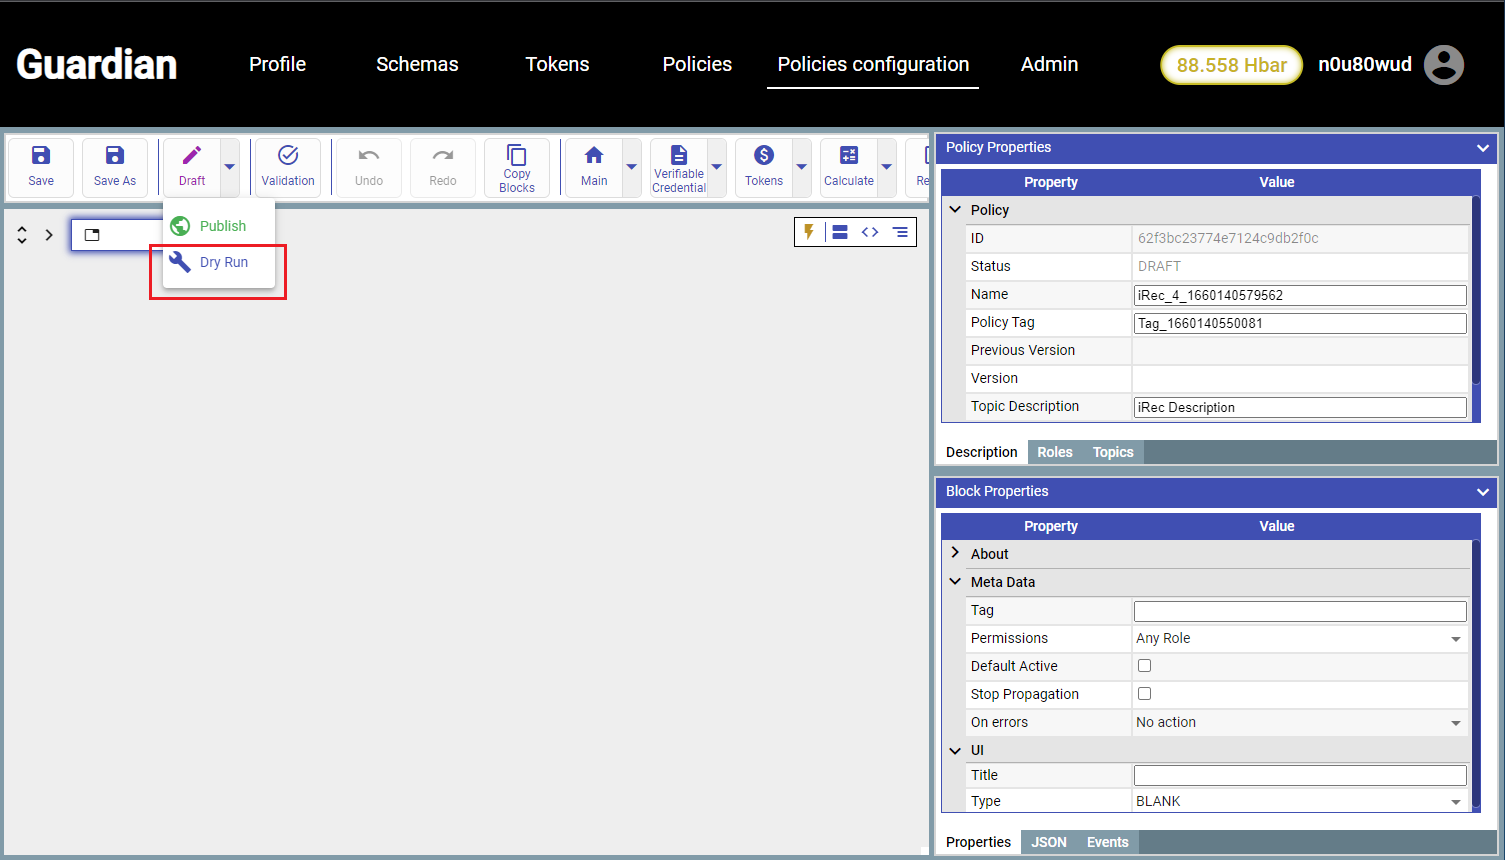
Task: Click the Guardian logo
Action: (x=97, y=65)
